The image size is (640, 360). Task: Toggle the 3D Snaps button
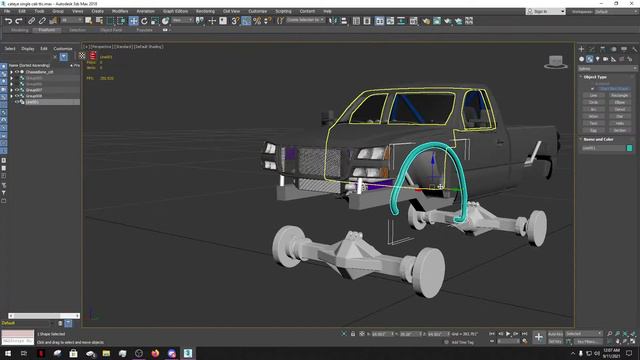[235, 21]
